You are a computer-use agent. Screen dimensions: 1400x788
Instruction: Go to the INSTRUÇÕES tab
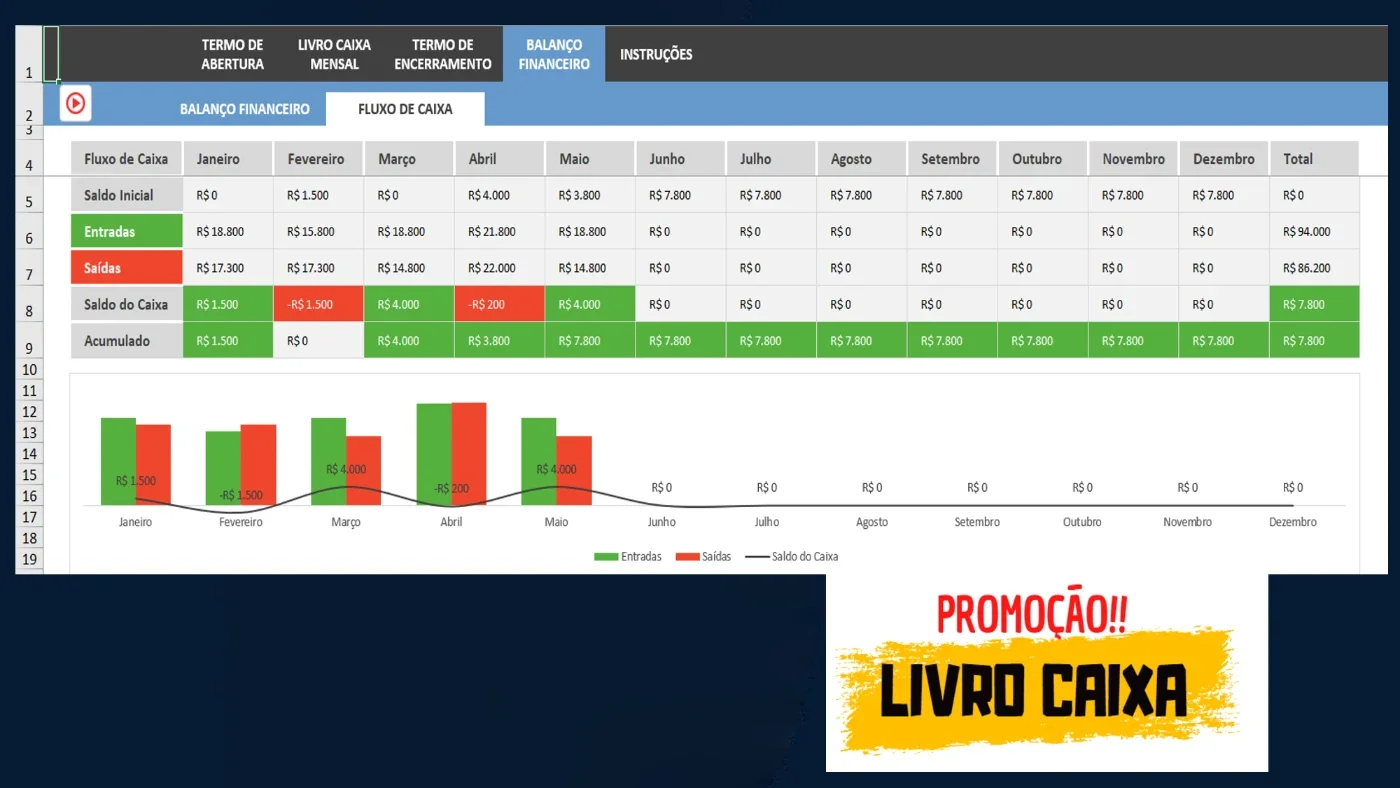[656, 54]
